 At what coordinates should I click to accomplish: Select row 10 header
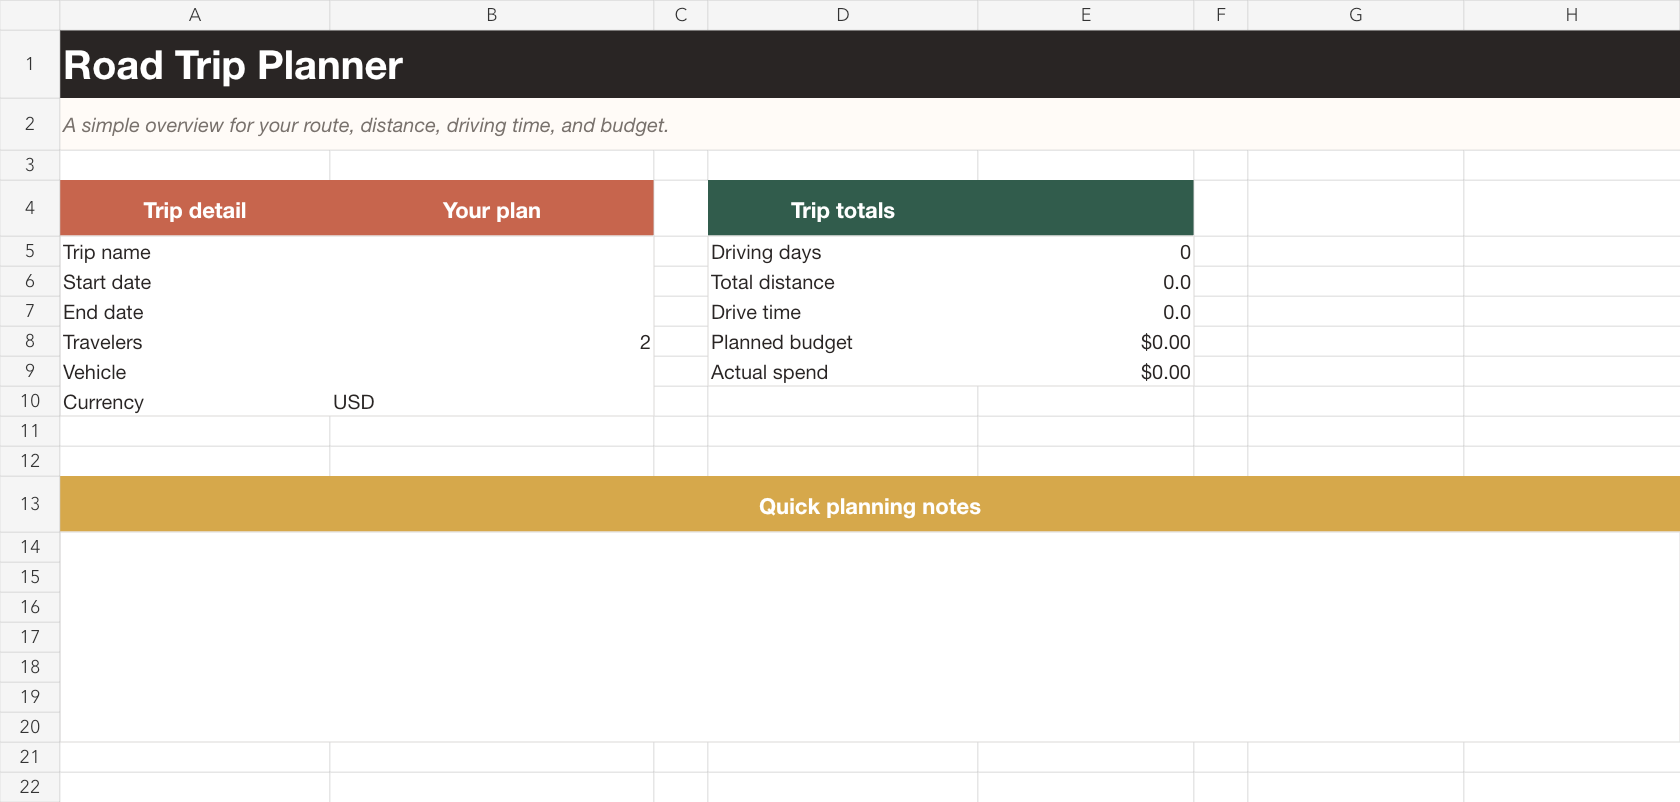(30, 401)
